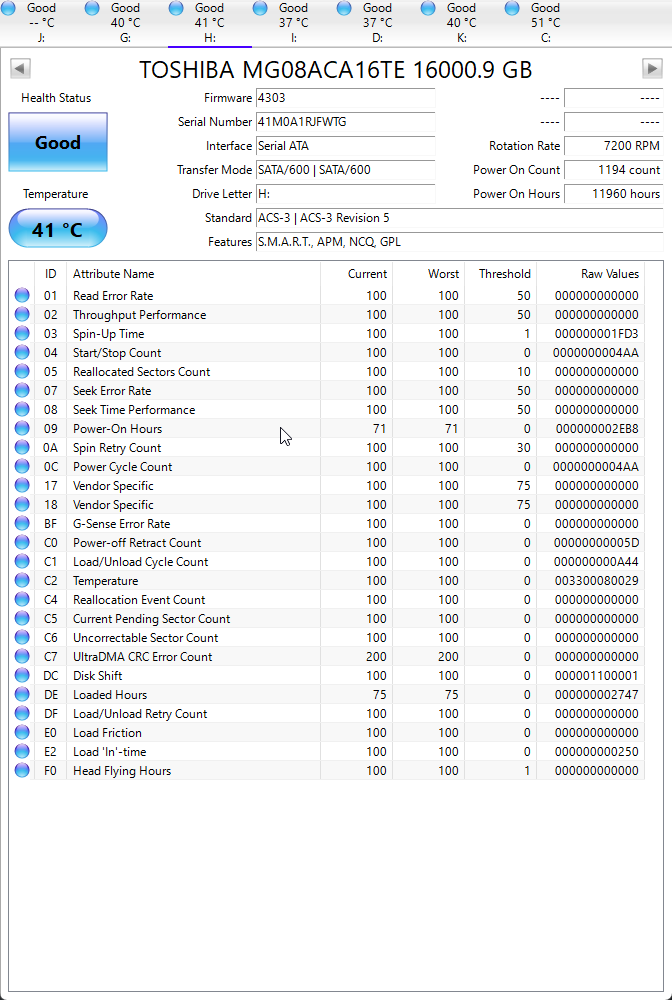Click the status icon for Power-off Retract Count
Viewport: 672px width, 1000px height.
click(x=22, y=543)
